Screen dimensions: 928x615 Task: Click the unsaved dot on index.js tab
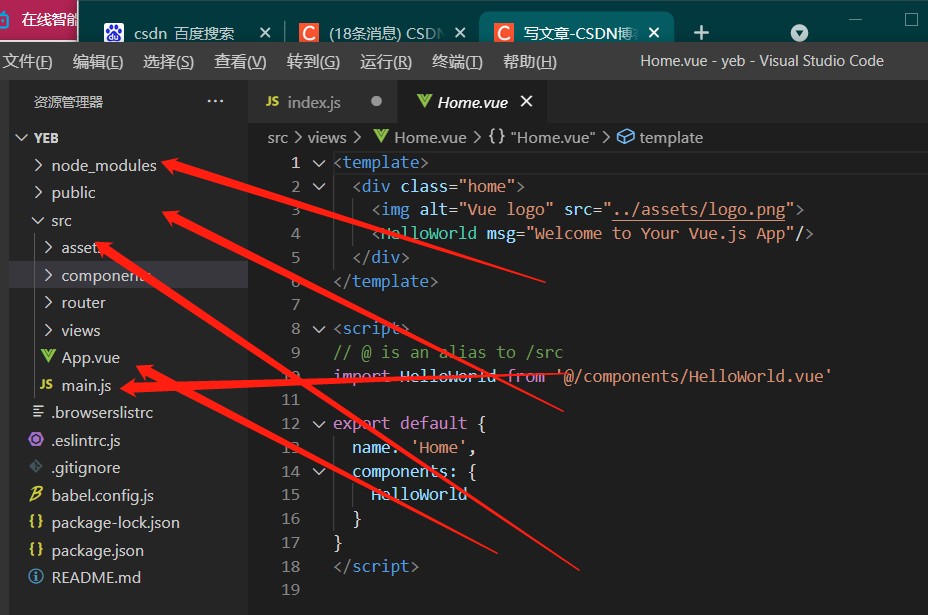click(376, 101)
